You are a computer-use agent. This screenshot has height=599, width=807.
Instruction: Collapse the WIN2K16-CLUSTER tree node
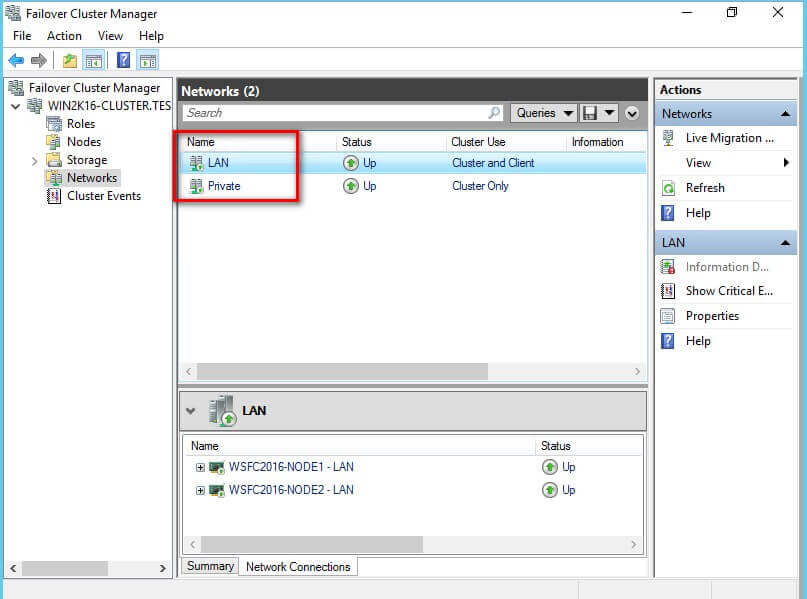click(15, 107)
